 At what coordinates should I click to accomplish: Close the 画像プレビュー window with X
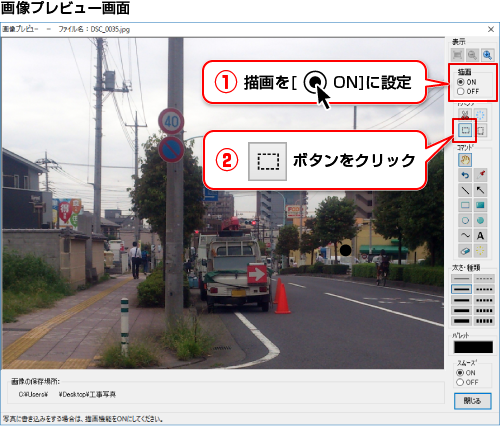(491, 29)
